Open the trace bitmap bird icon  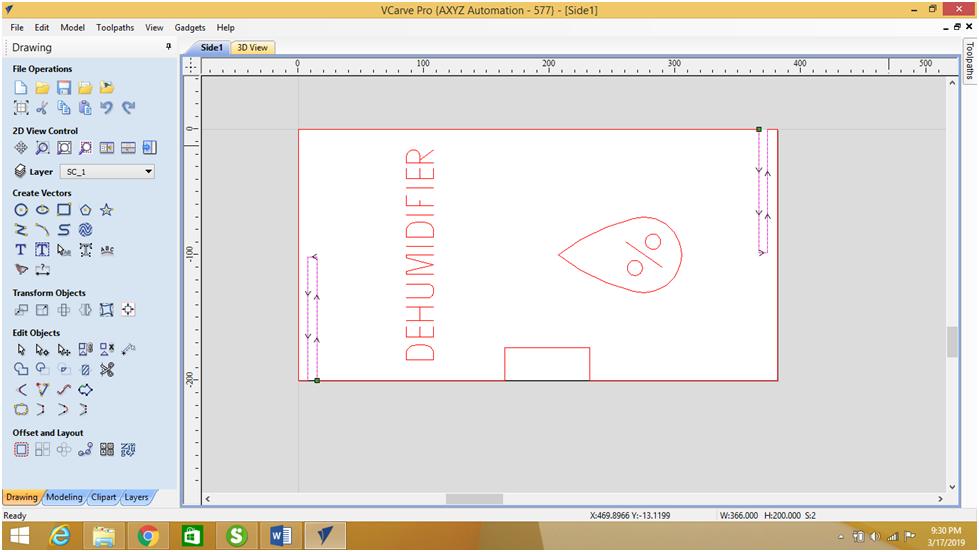(21, 270)
